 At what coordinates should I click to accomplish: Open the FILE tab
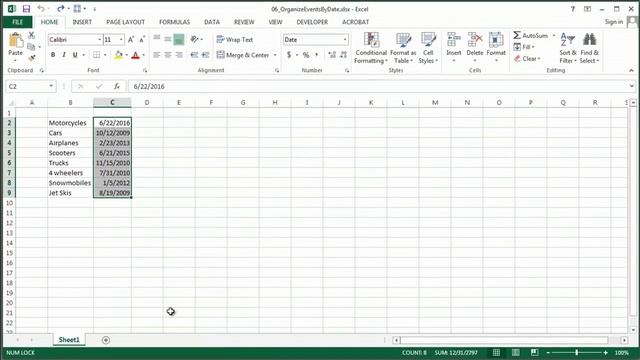[x=18, y=22]
